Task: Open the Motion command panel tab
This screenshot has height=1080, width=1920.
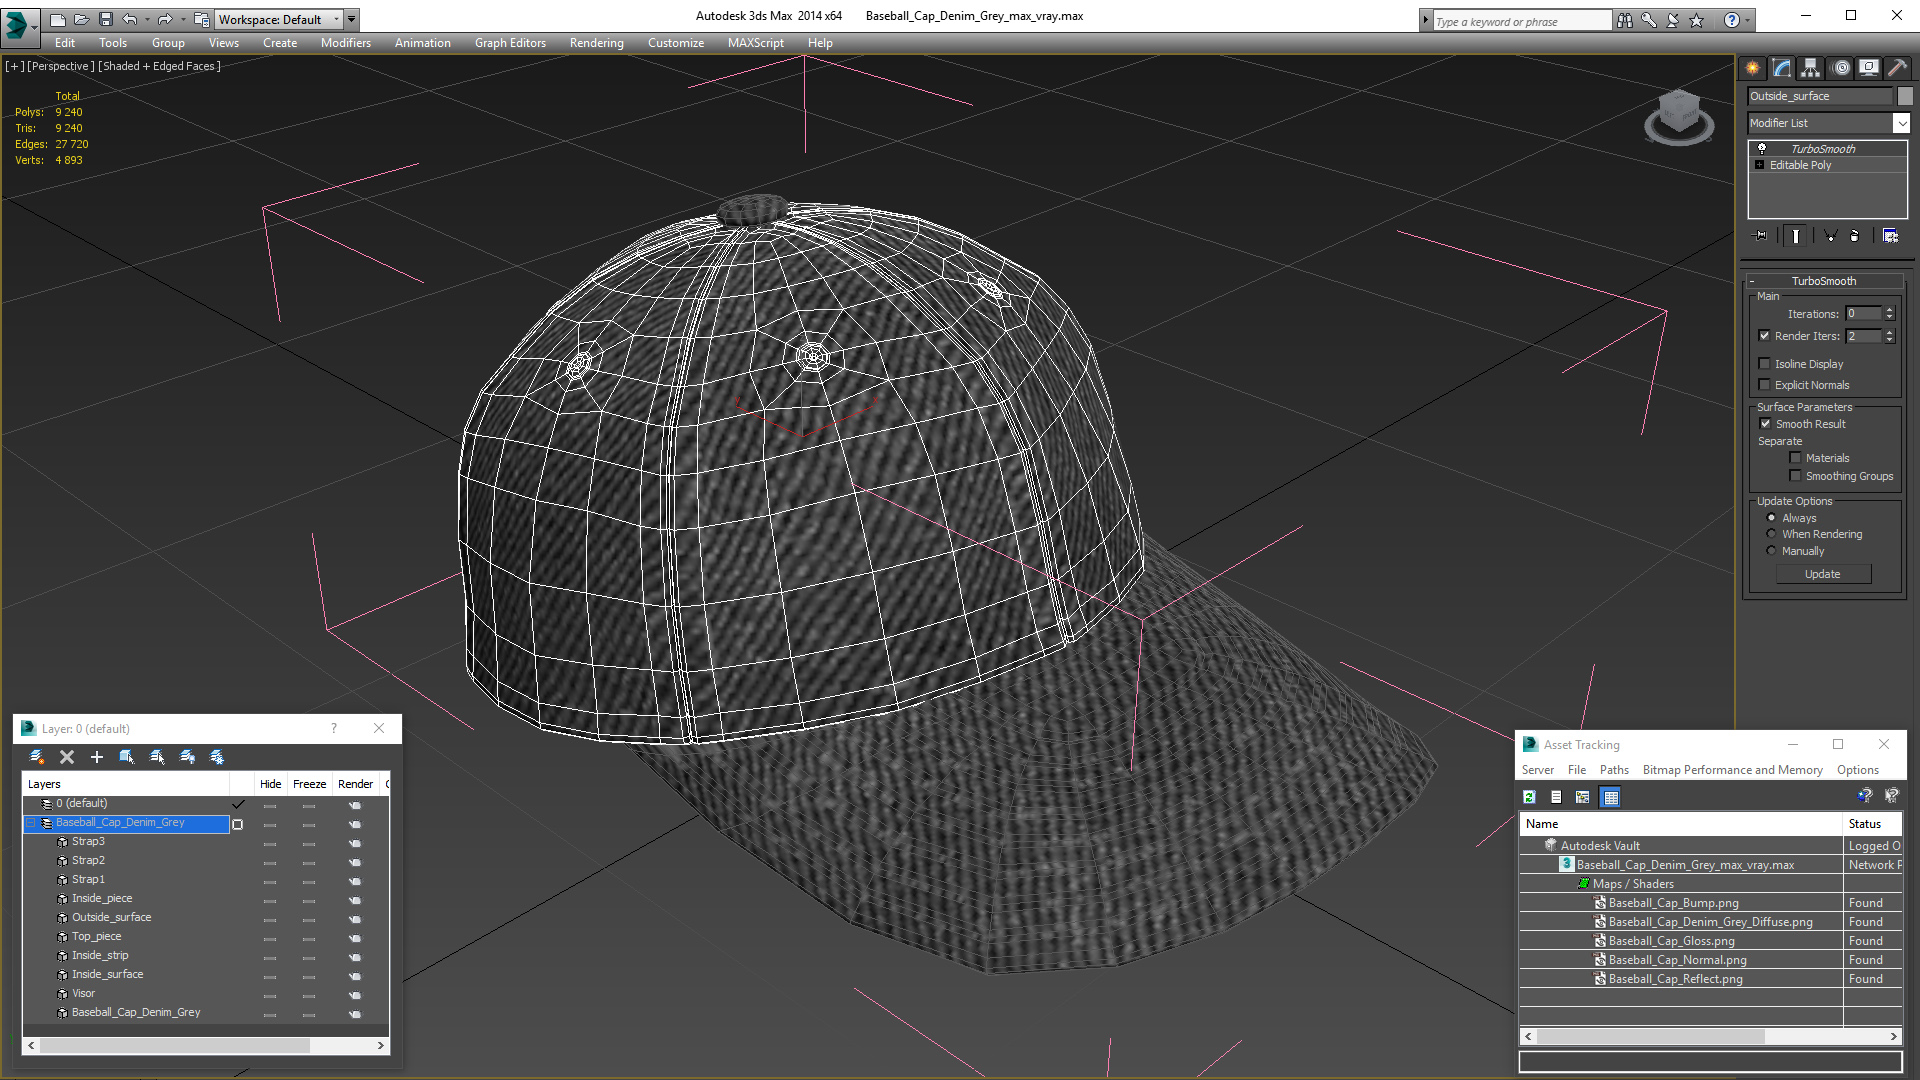Action: tap(1841, 68)
